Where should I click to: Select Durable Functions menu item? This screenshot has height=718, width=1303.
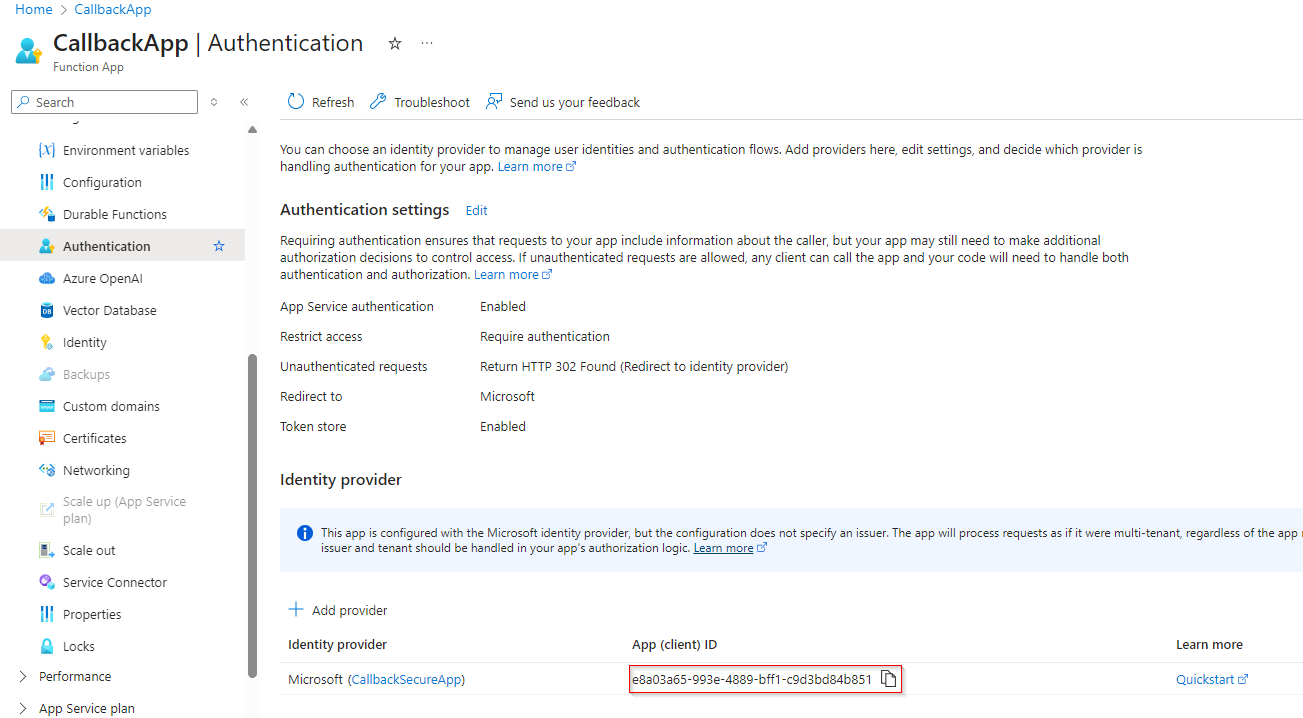[x=114, y=214]
